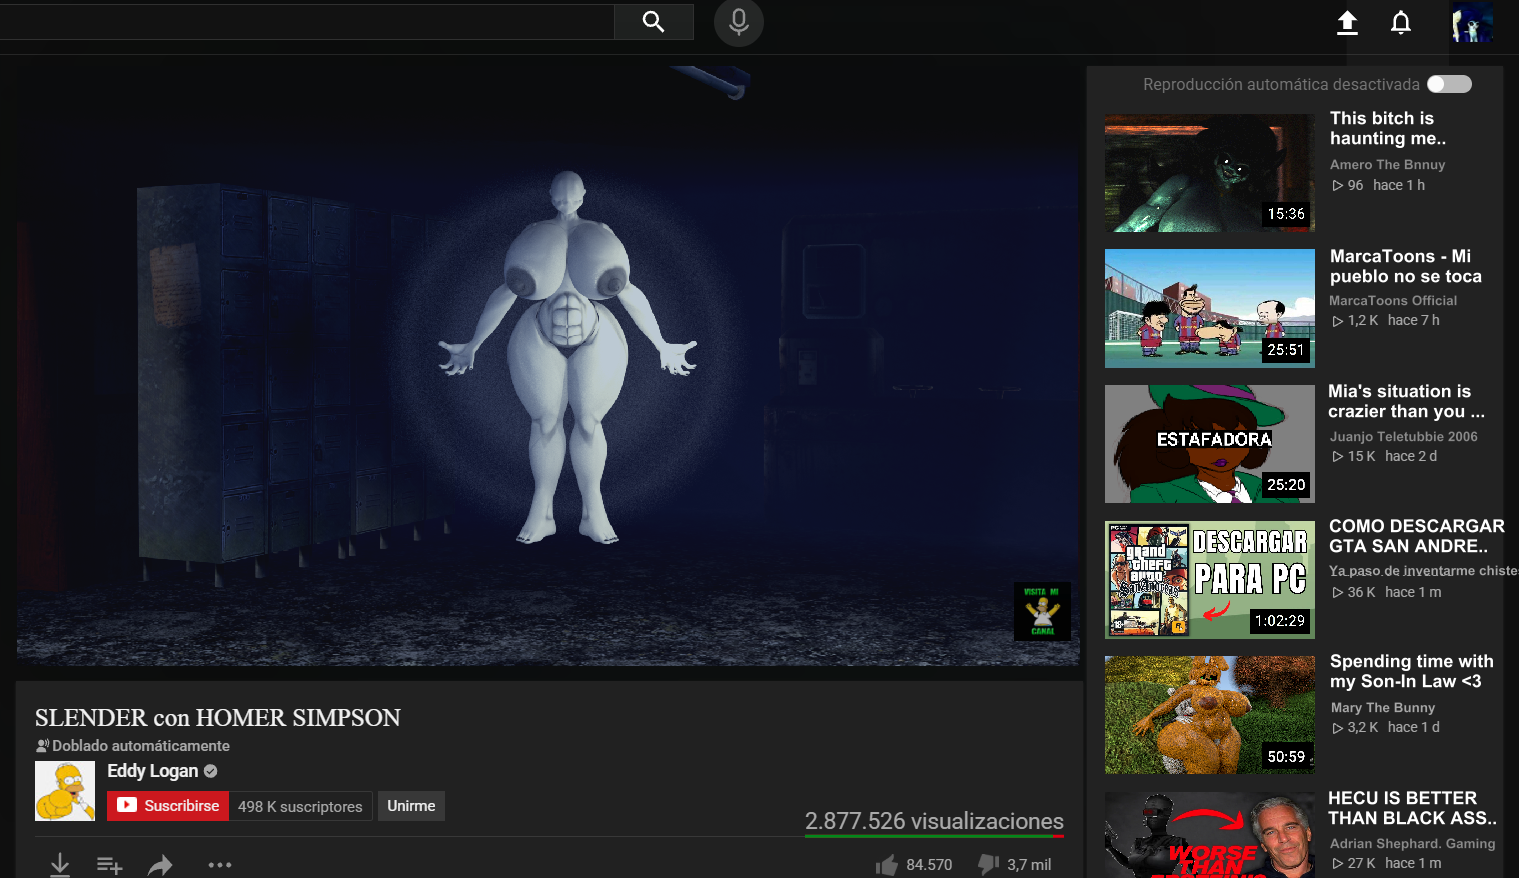
Task: Open 'HECU IS BETTER THAN BLACK ASS..' thumbnail
Action: 1210,835
